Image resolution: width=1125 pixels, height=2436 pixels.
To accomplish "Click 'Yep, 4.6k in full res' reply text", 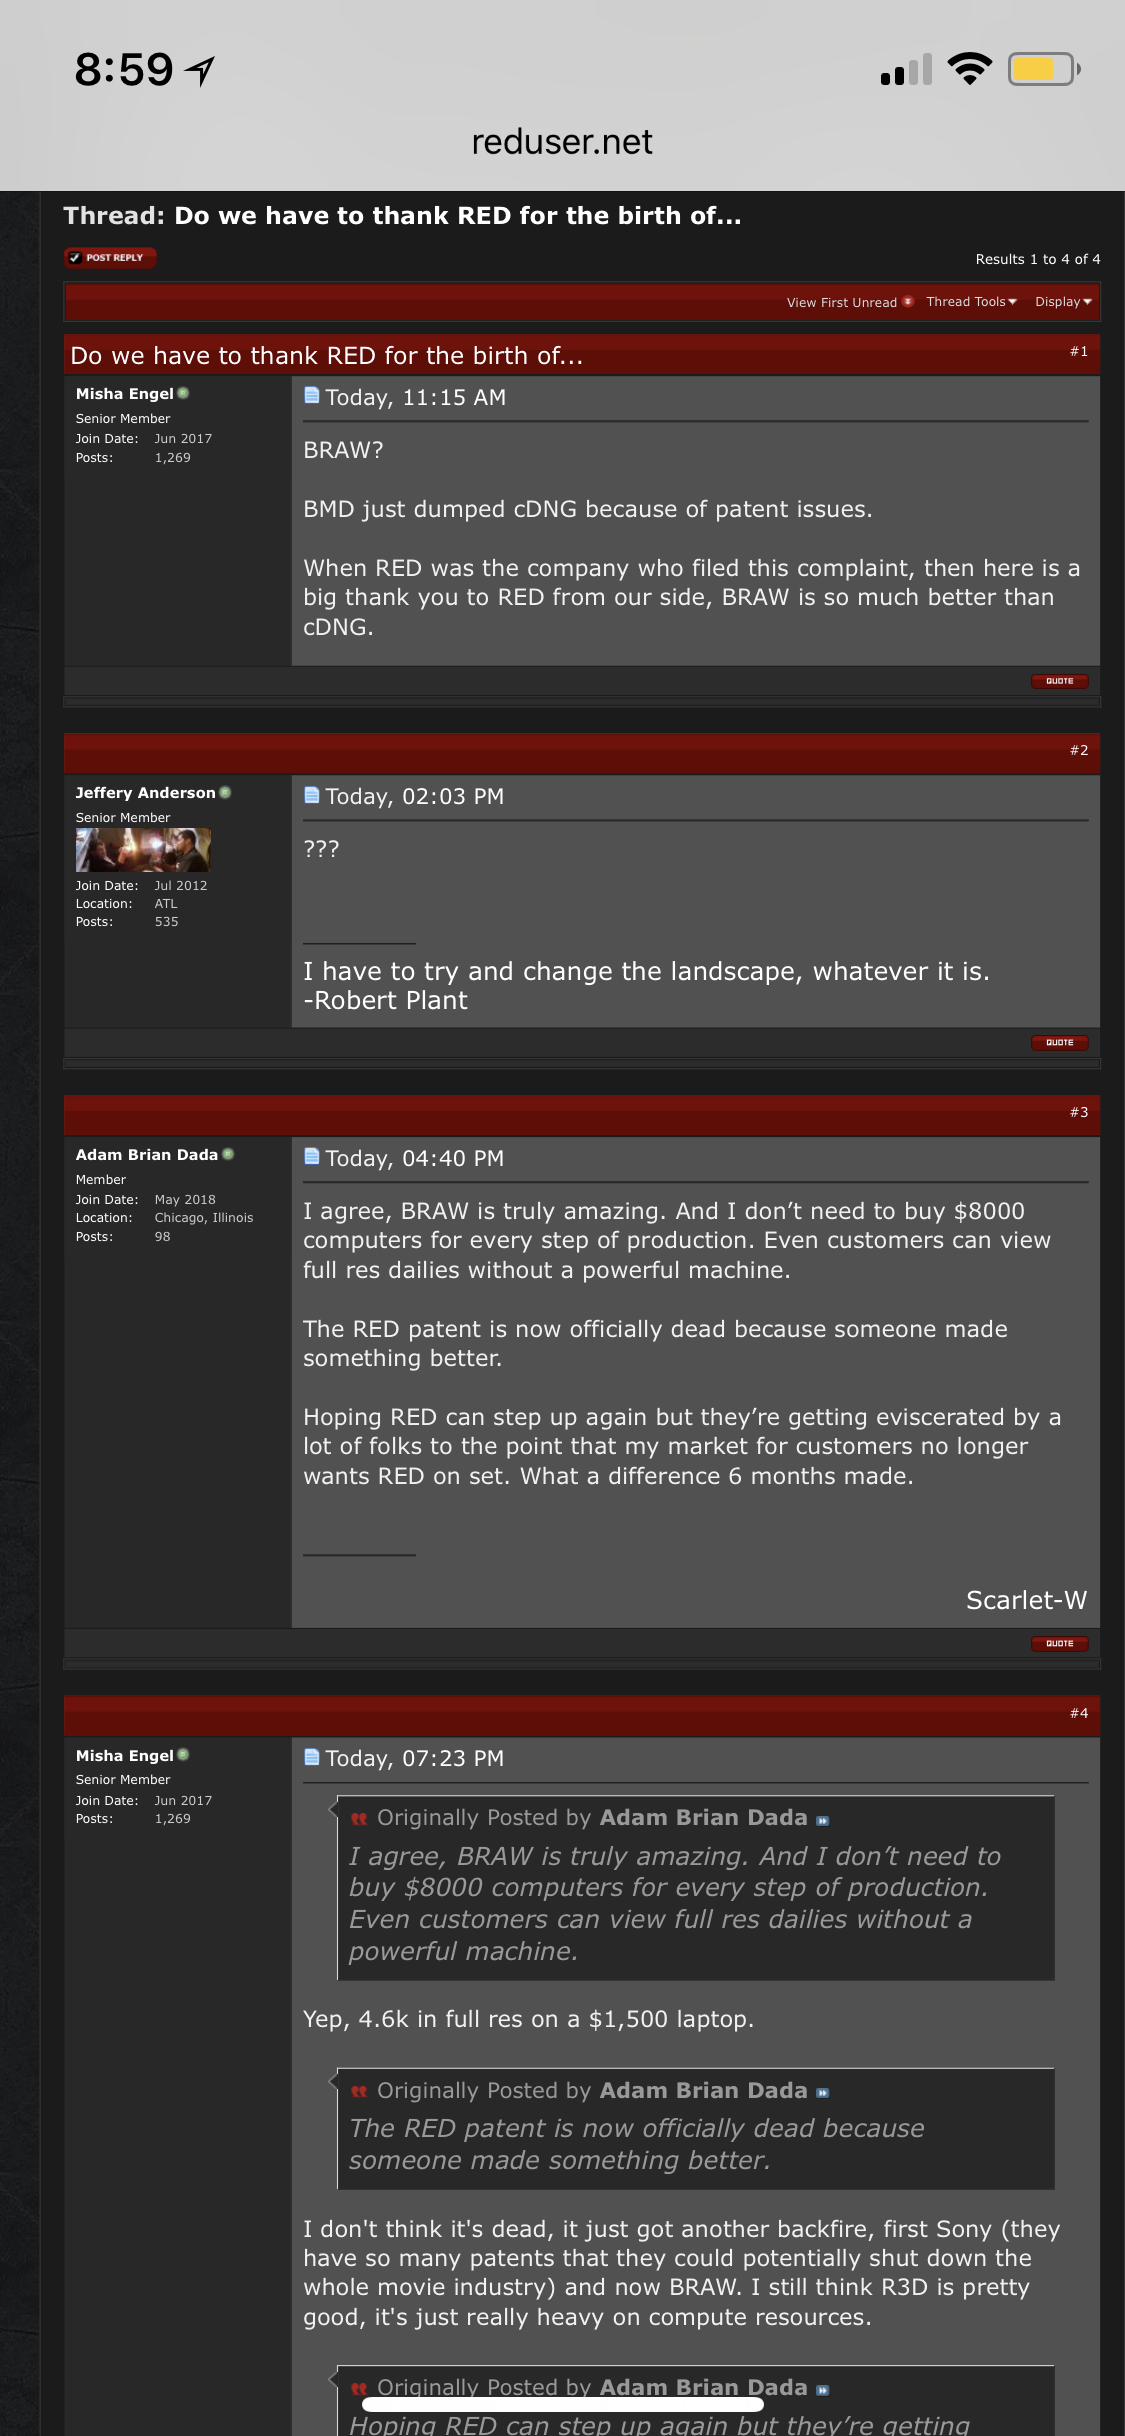I will [x=528, y=2019].
